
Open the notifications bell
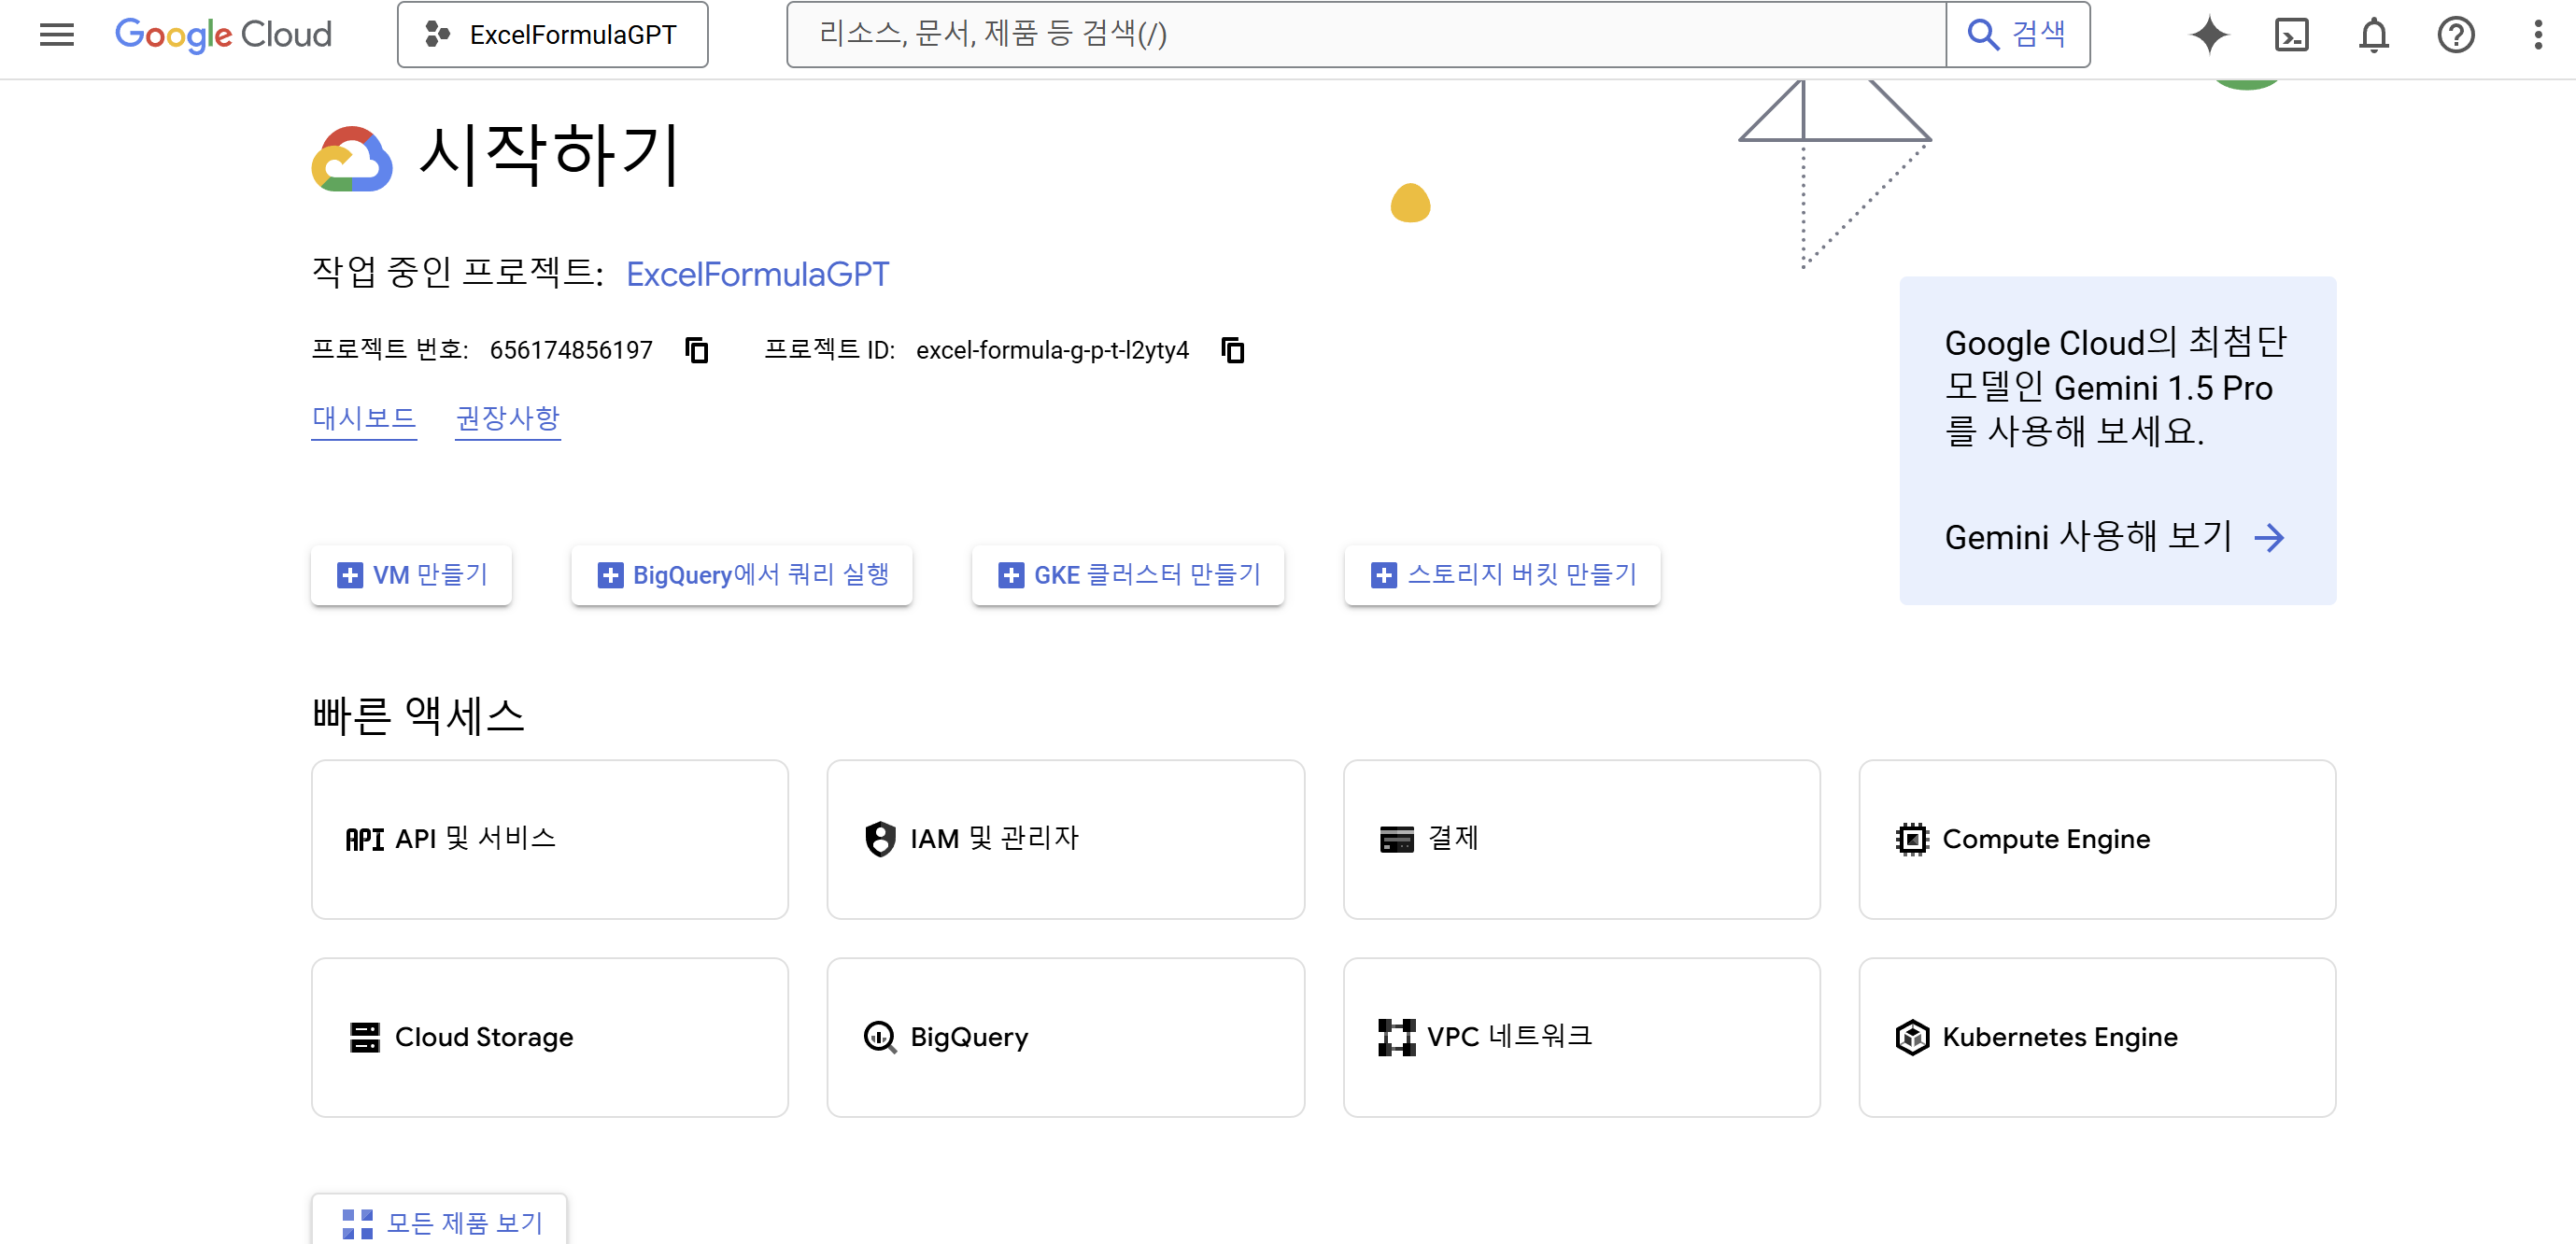[2373, 34]
